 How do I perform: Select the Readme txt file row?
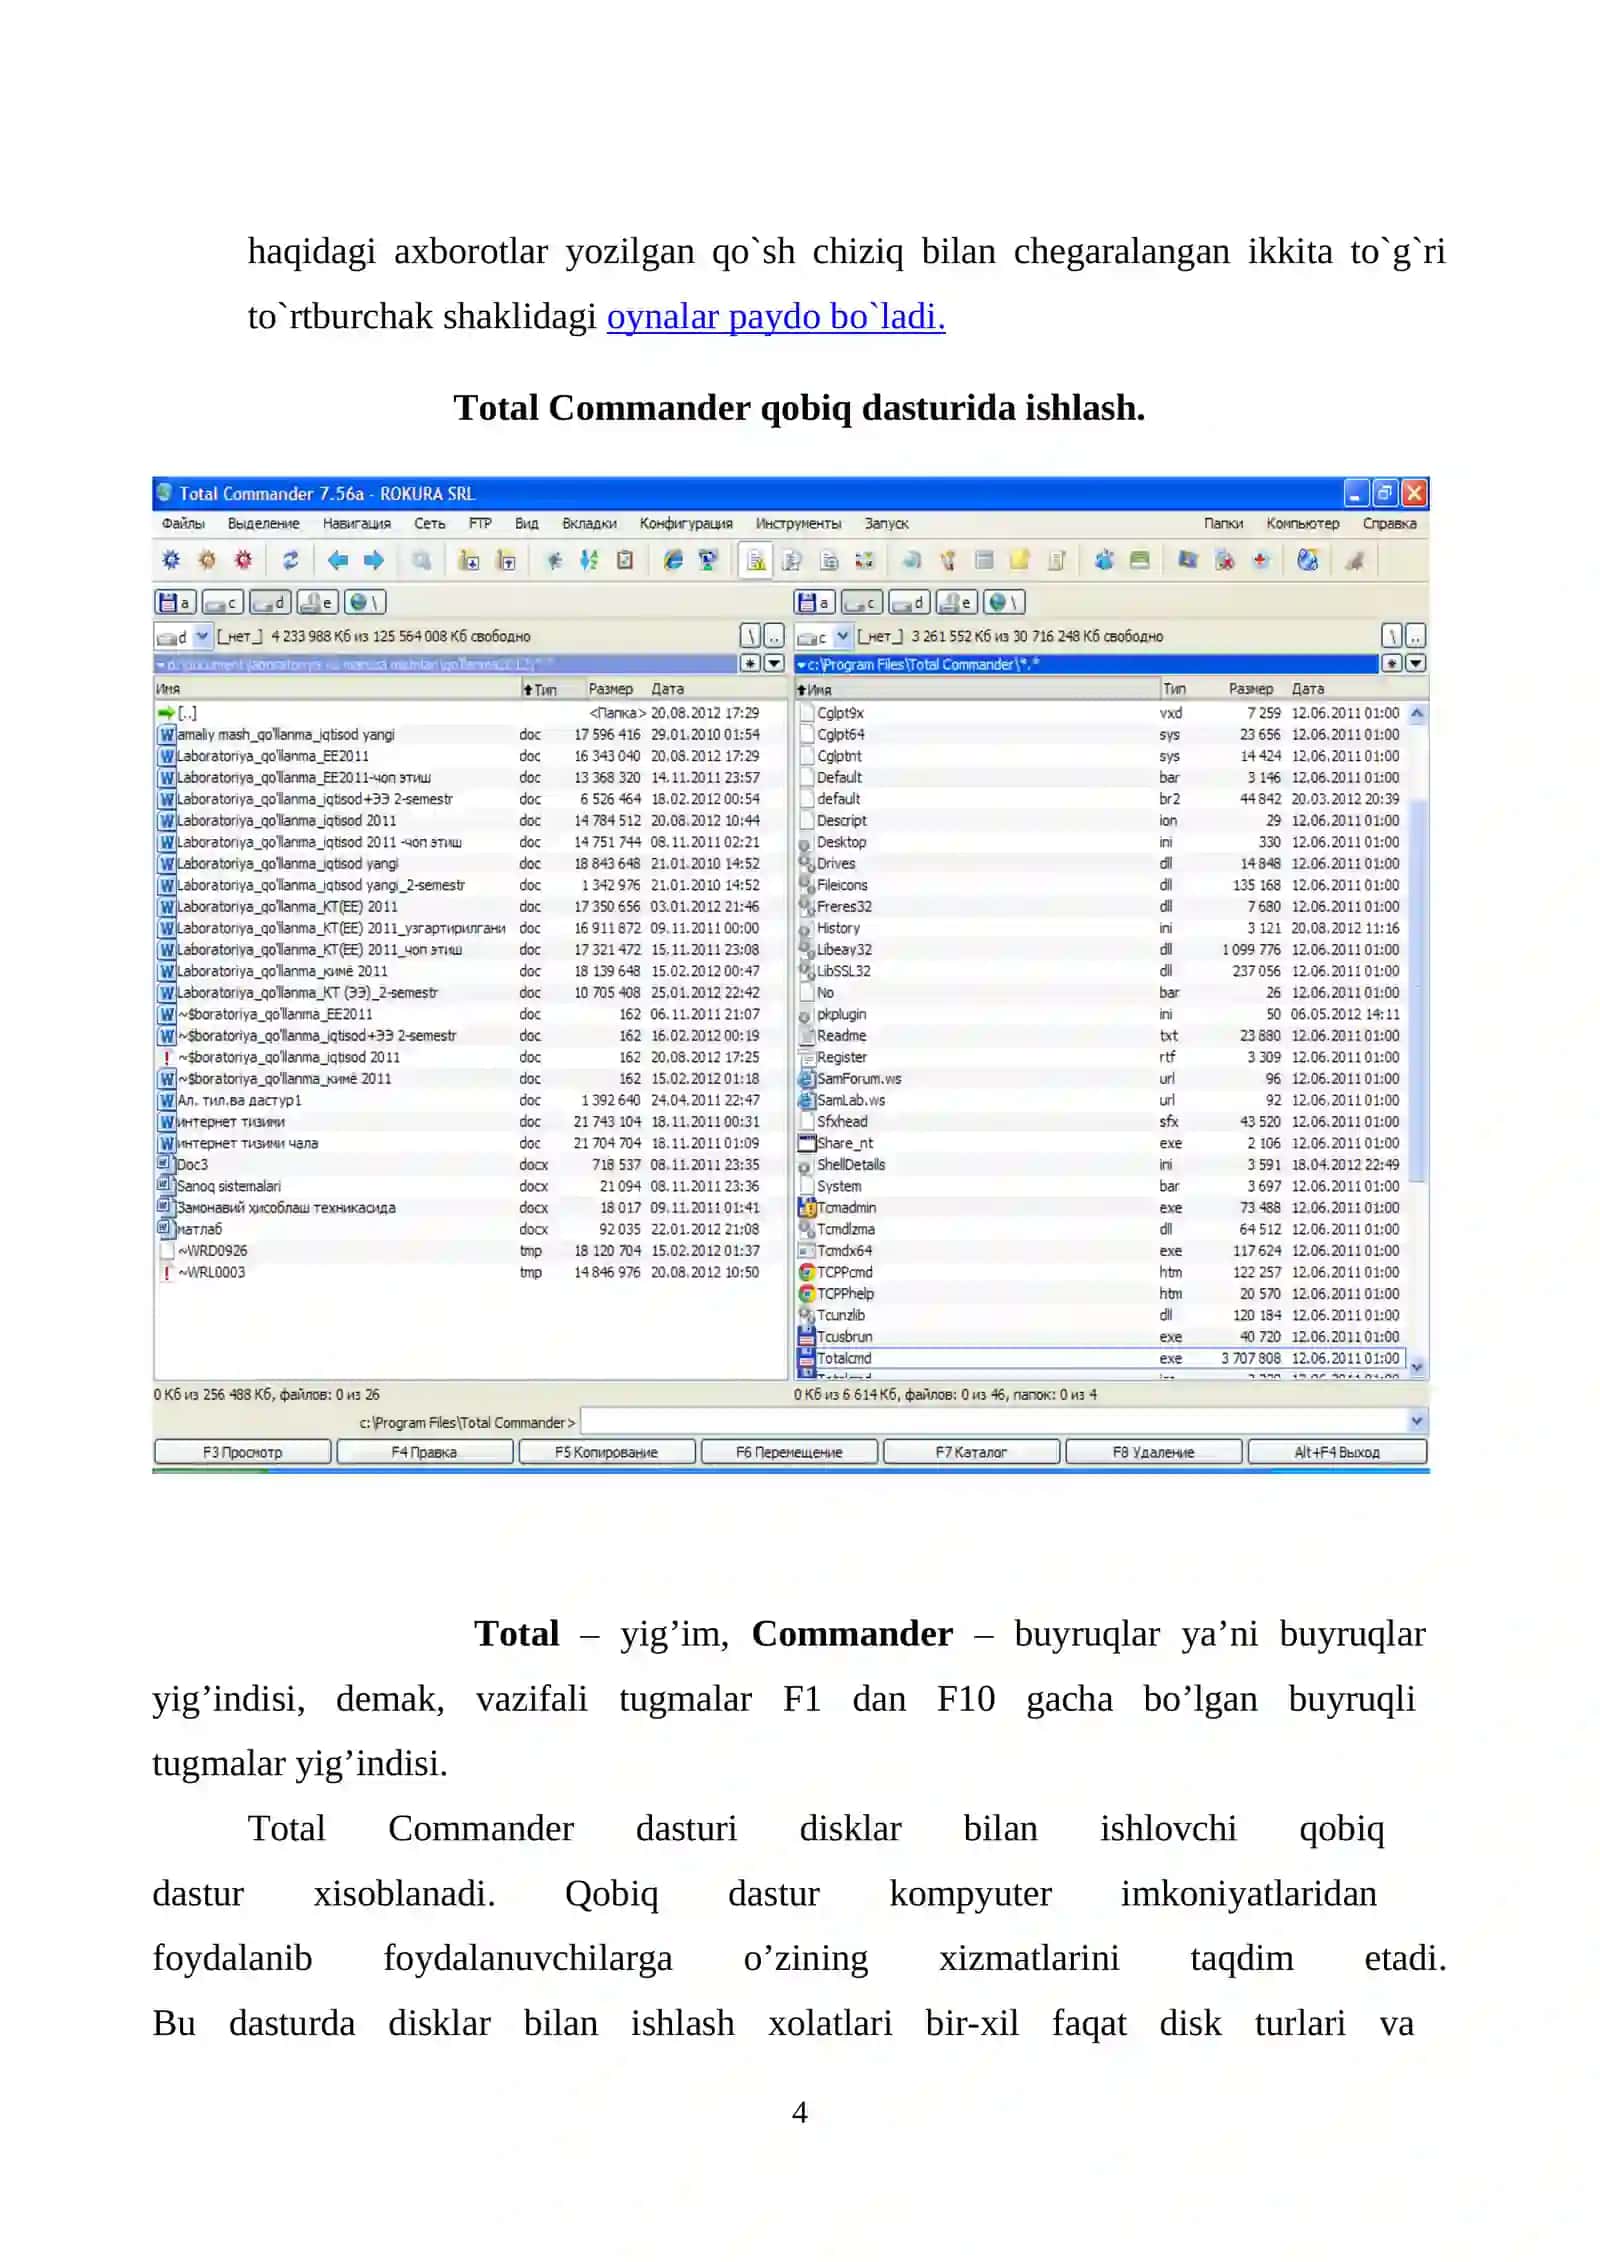(1100, 1036)
